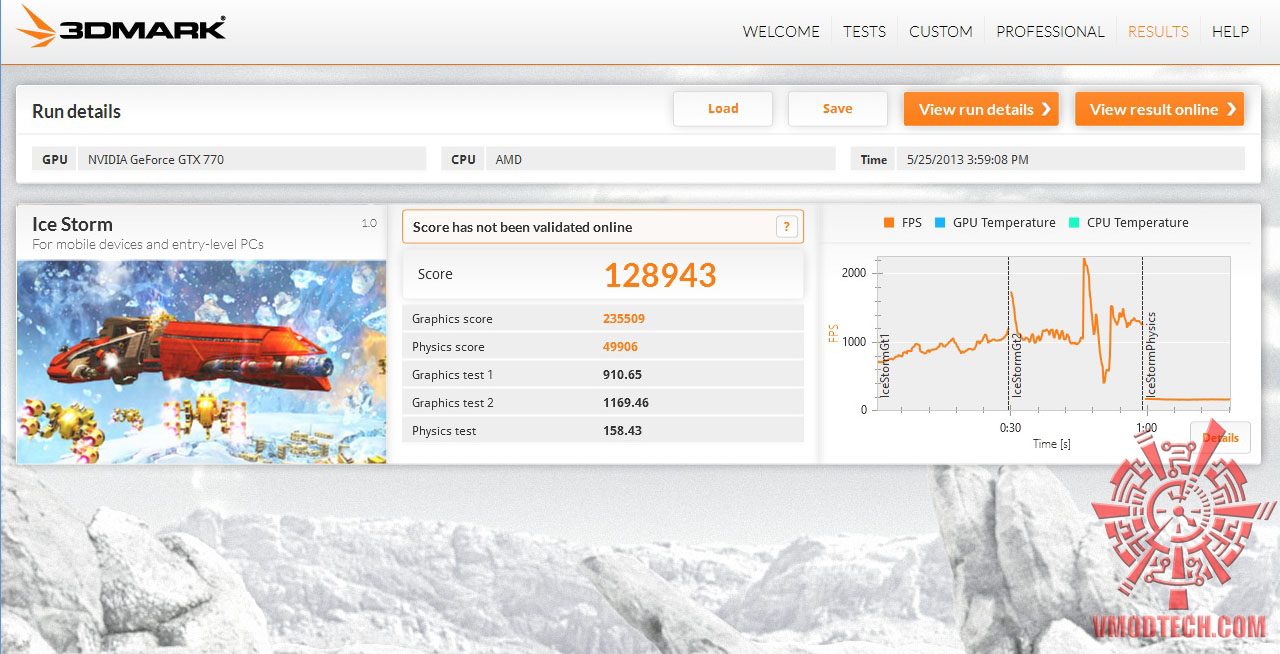
Task: Open the question mark help for validation
Action: pos(787,227)
